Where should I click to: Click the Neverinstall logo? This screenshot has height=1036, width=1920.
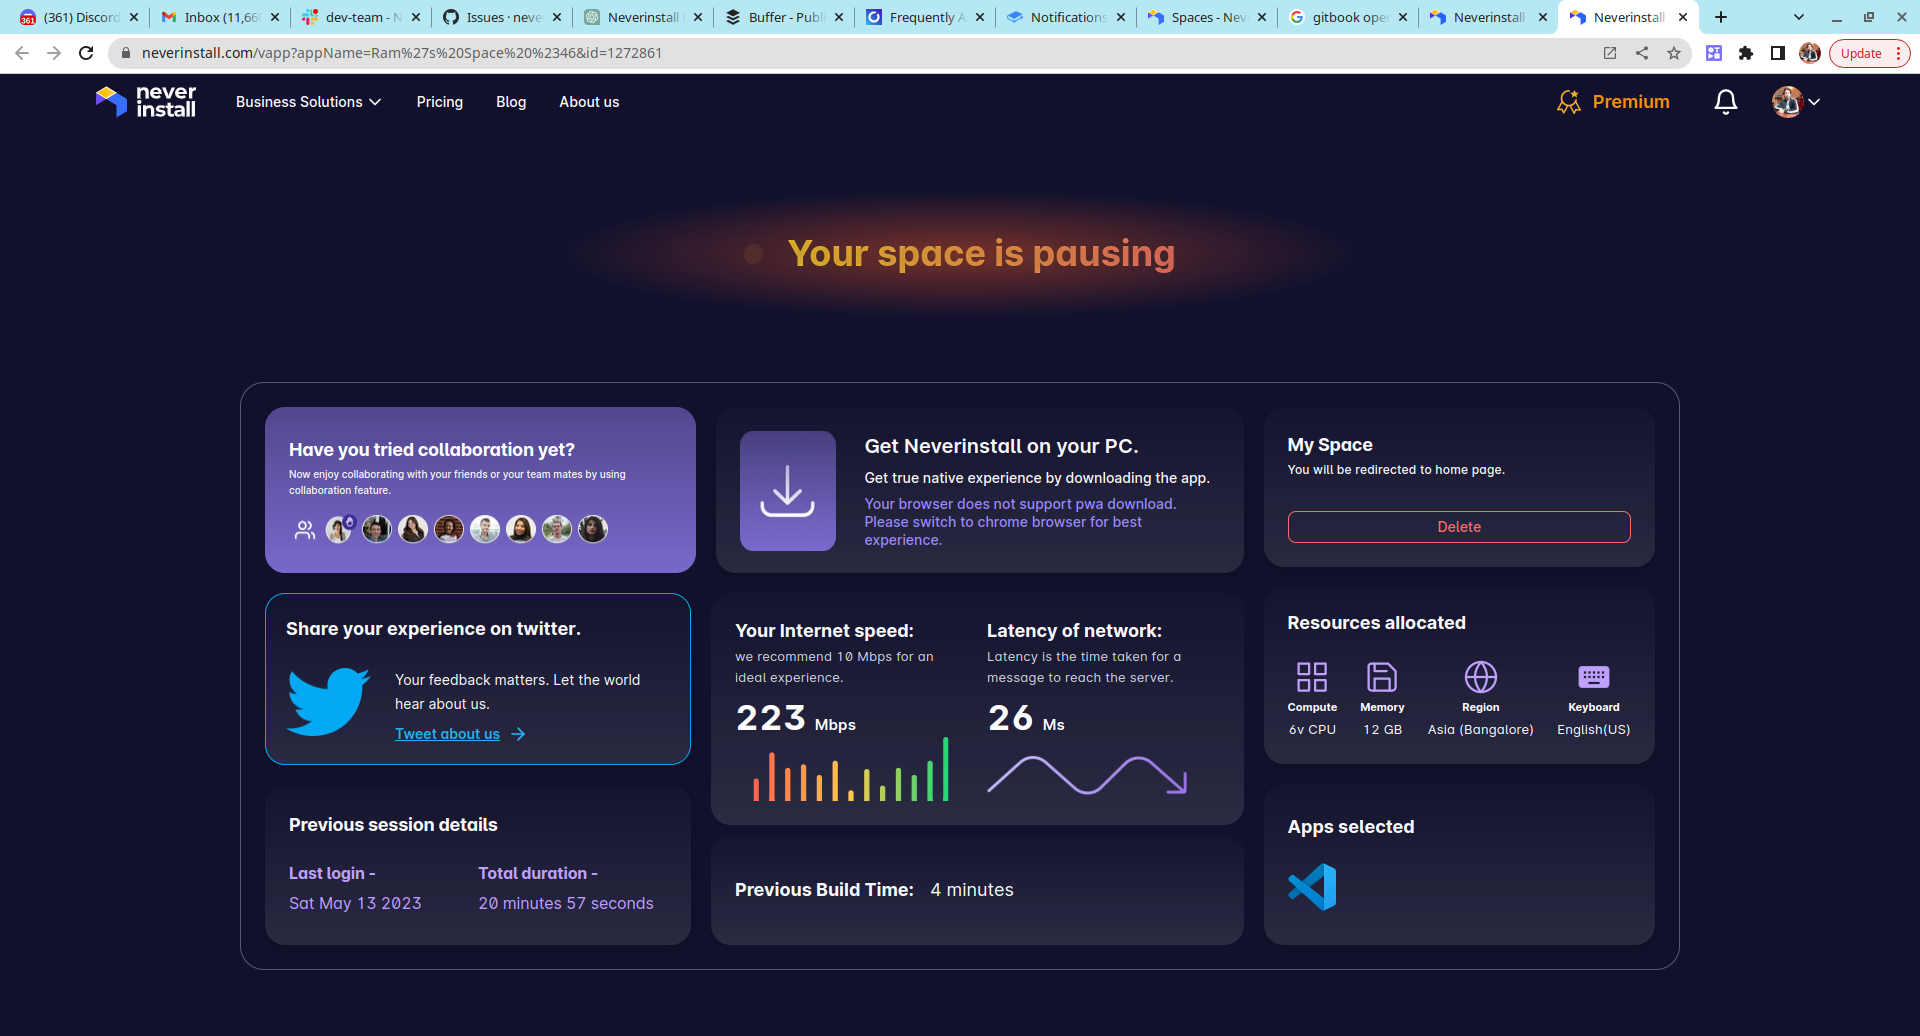(146, 102)
